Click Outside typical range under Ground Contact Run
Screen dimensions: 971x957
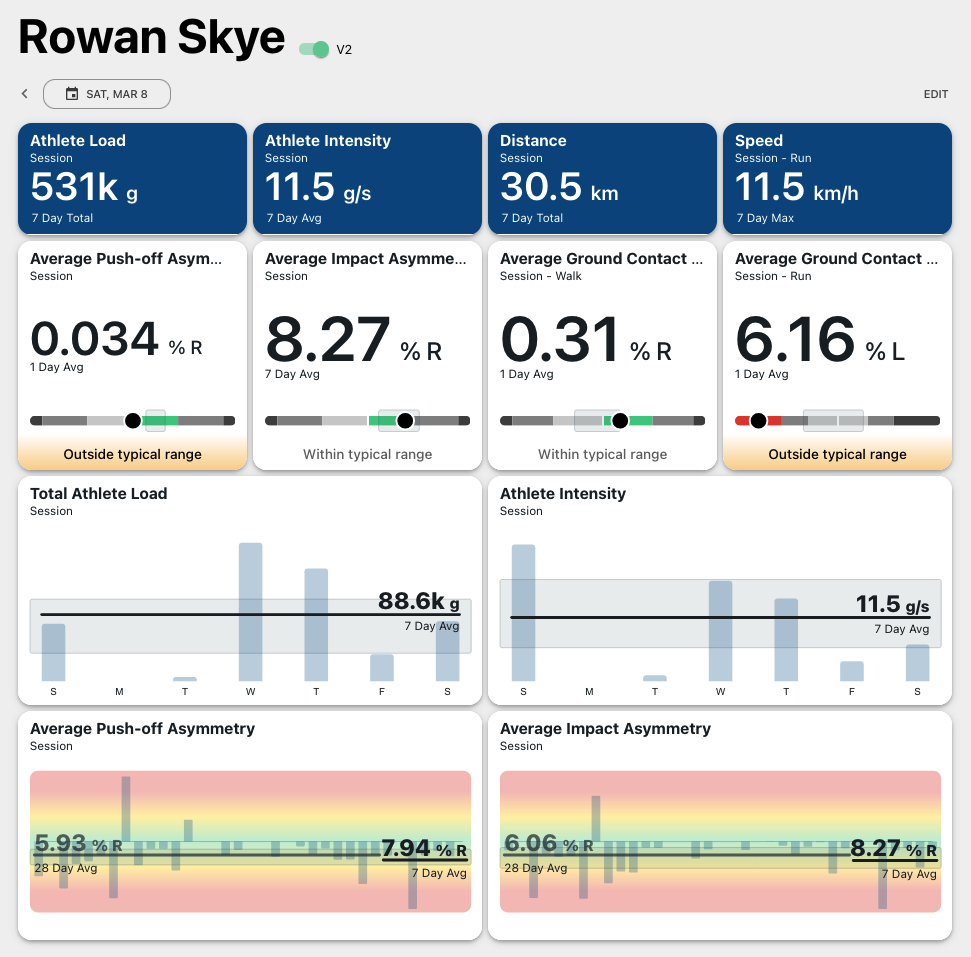click(x=837, y=454)
